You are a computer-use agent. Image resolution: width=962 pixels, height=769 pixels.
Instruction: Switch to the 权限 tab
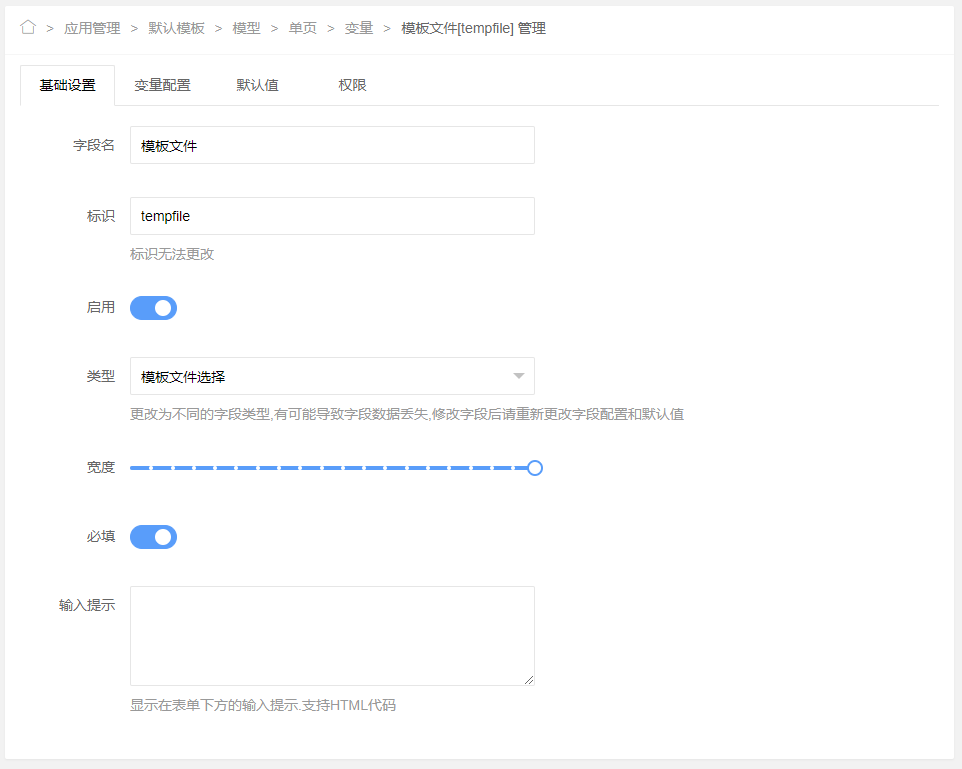coord(352,86)
